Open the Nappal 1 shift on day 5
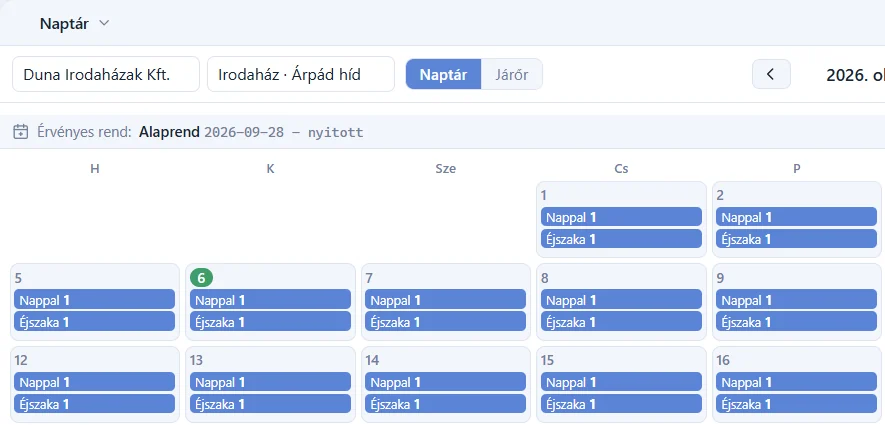 tap(95, 300)
